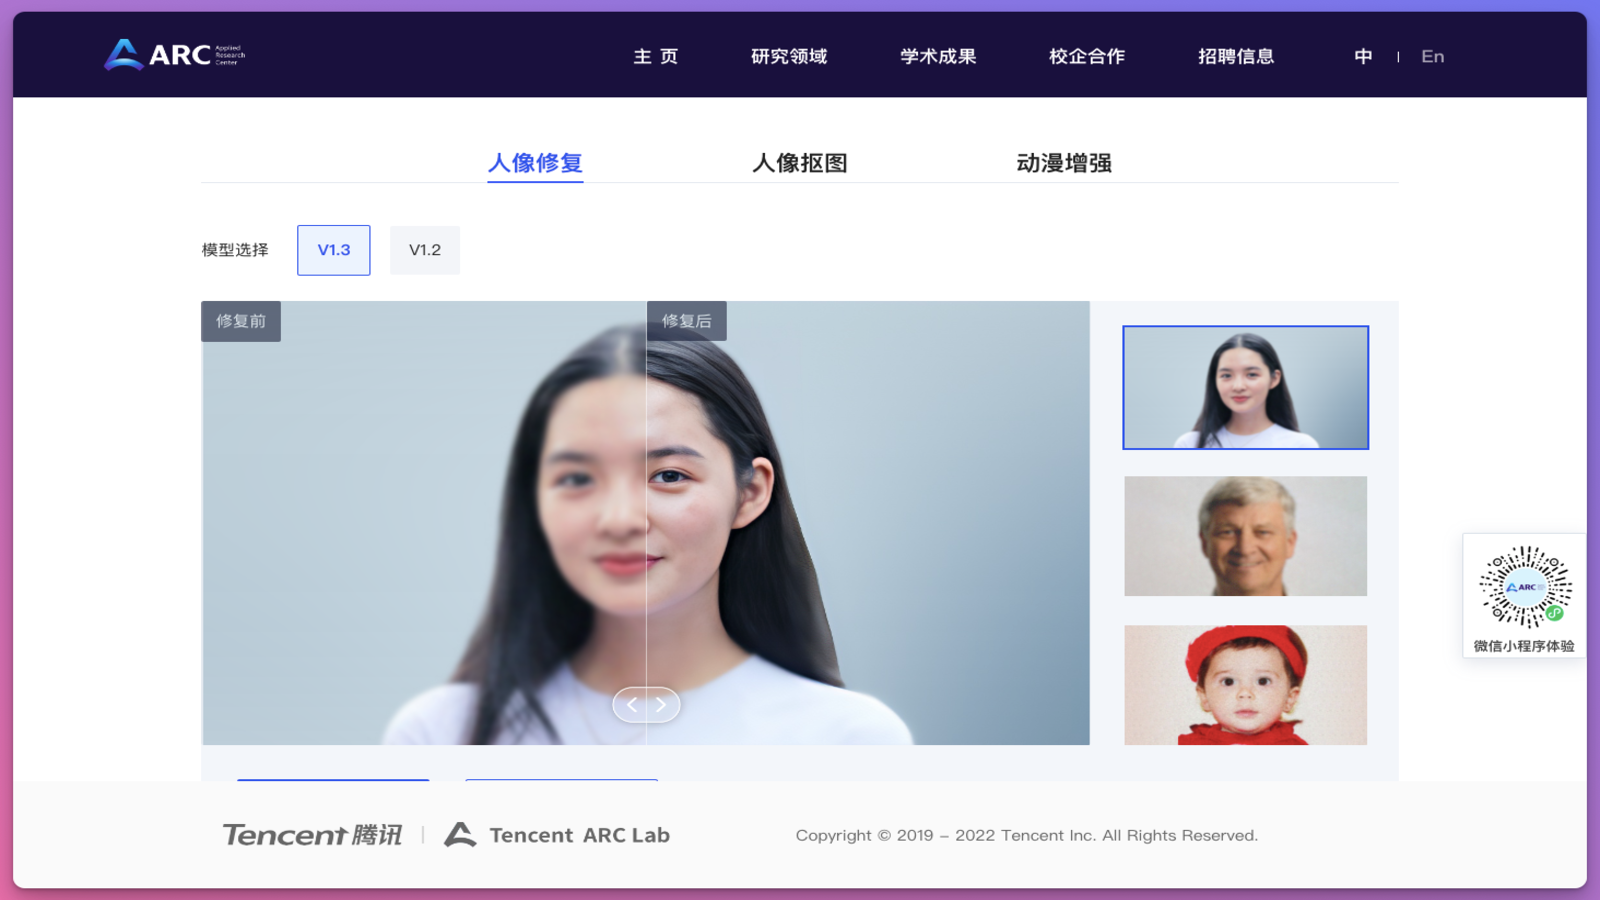Switch to the 动漫增强 tab

(x=1064, y=163)
